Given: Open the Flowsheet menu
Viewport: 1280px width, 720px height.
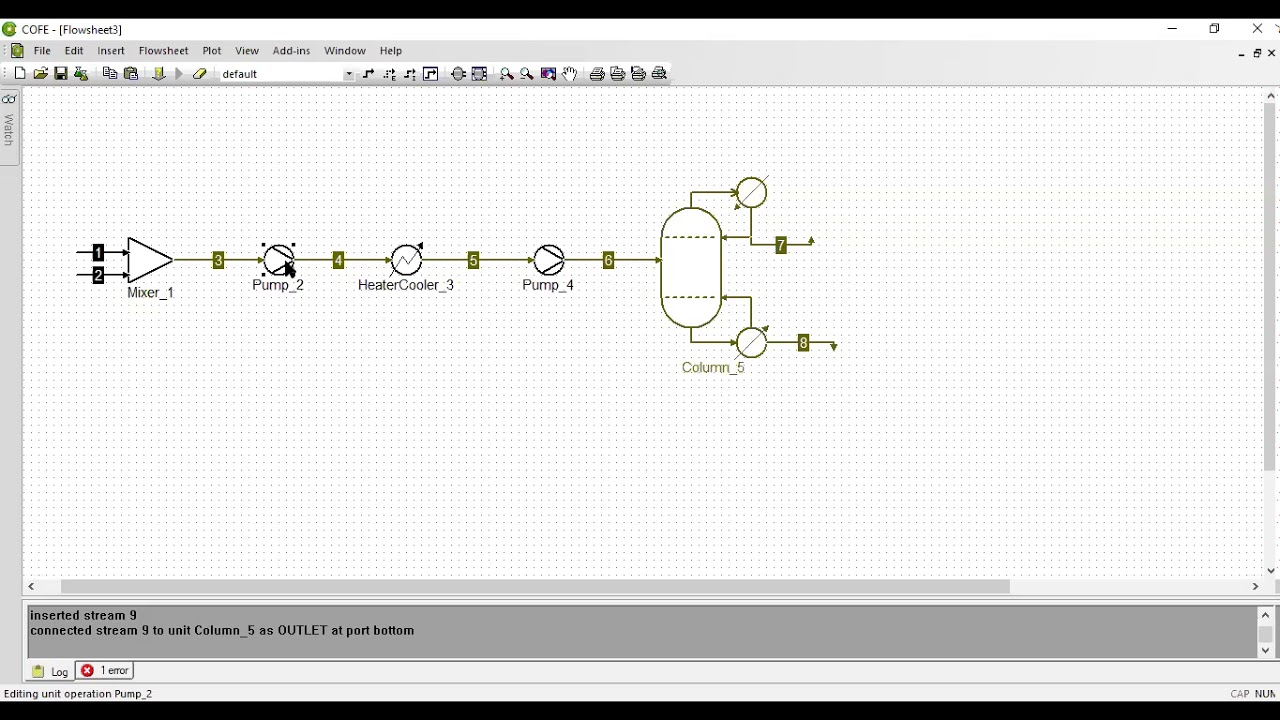Looking at the screenshot, I should [163, 51].
